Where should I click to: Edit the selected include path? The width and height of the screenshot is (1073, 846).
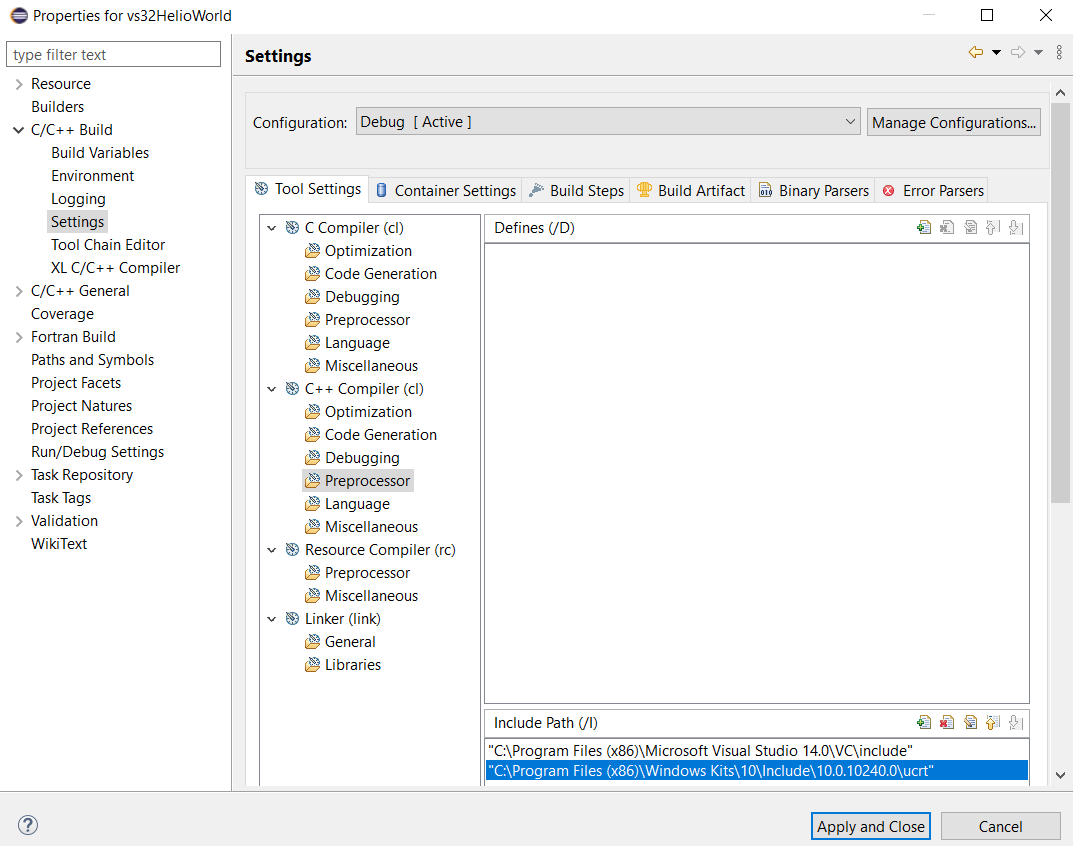pos(970,722)
